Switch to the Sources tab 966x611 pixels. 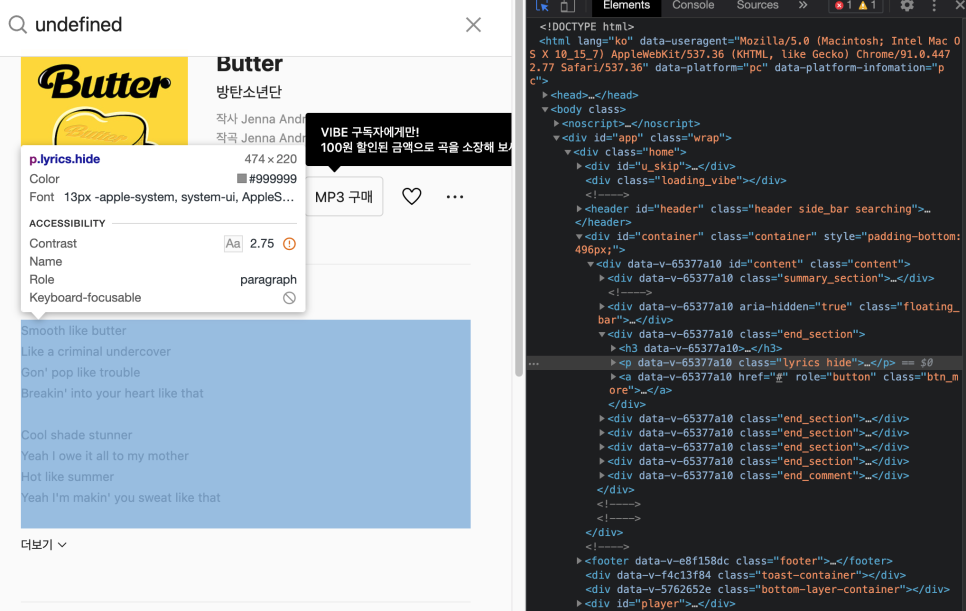(x=757, y=6)
